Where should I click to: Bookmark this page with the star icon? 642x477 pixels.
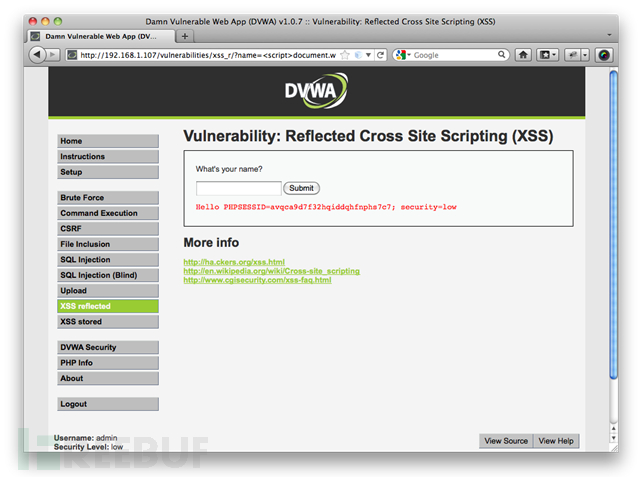click(345, 55)
